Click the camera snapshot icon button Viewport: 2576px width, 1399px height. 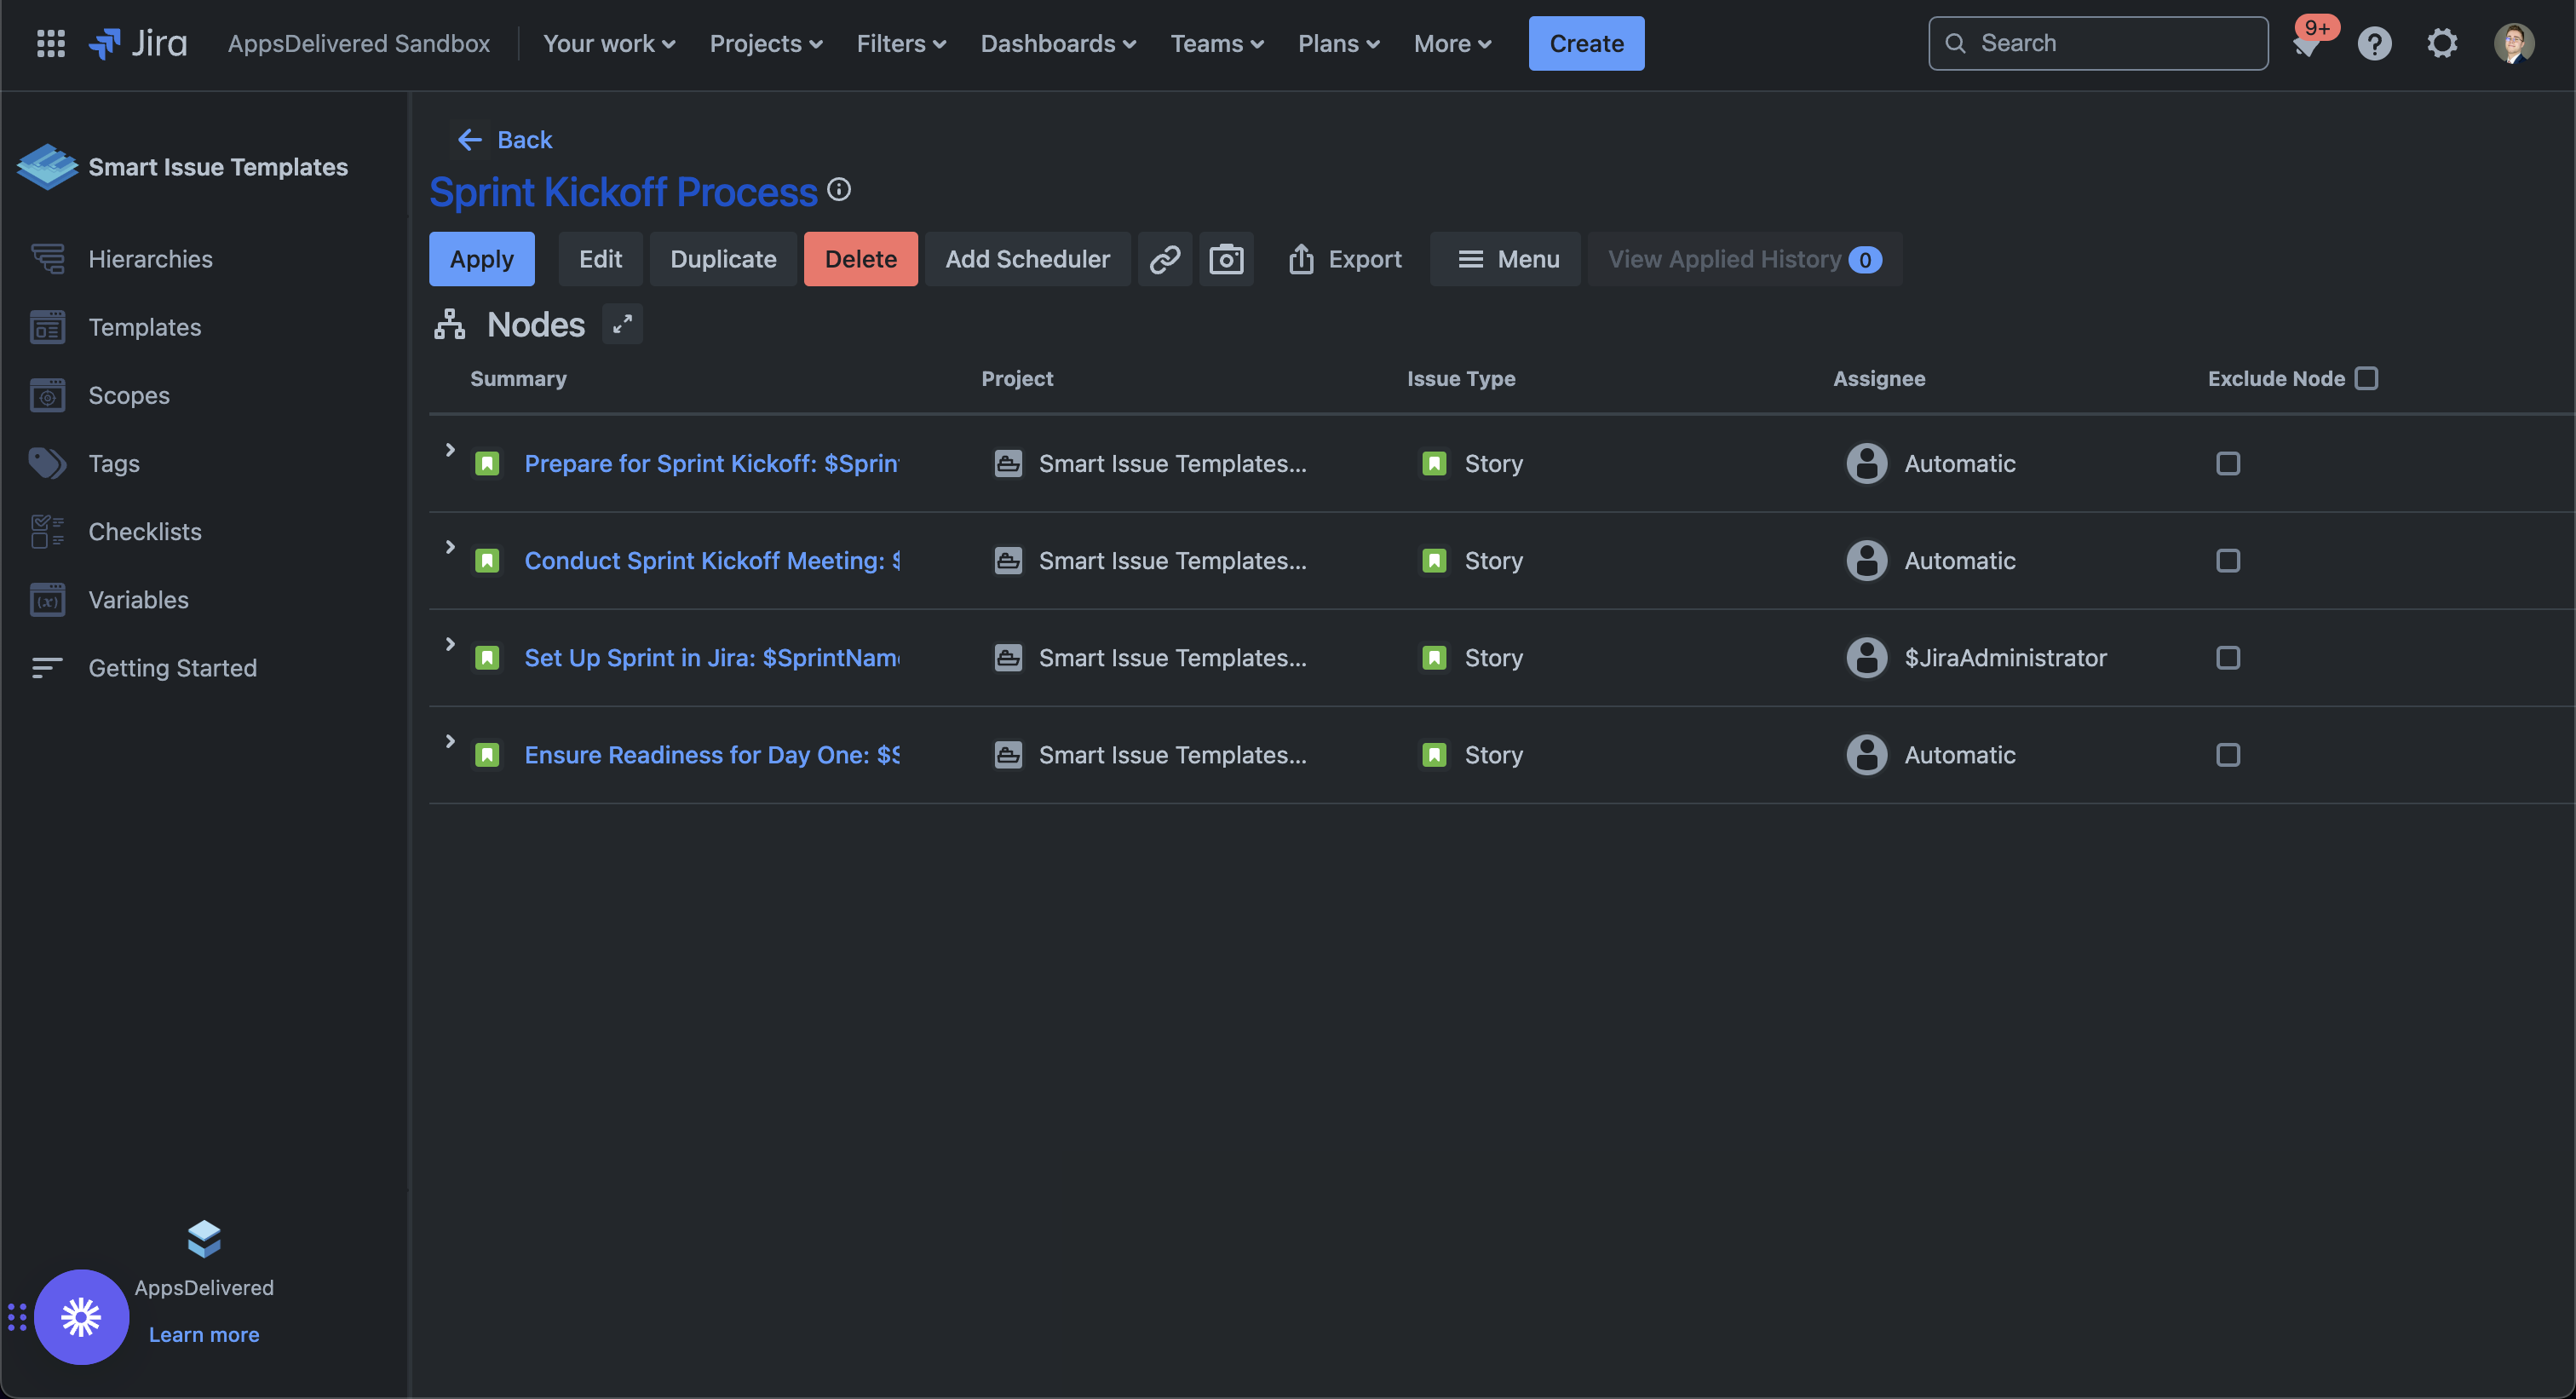(1226, 259)
